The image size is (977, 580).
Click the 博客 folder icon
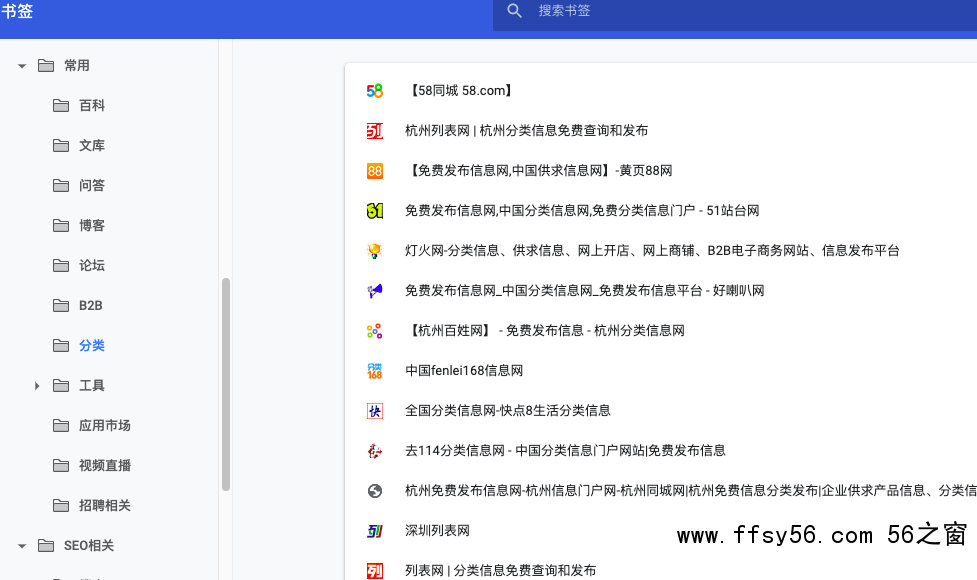(x=61, y=225)
